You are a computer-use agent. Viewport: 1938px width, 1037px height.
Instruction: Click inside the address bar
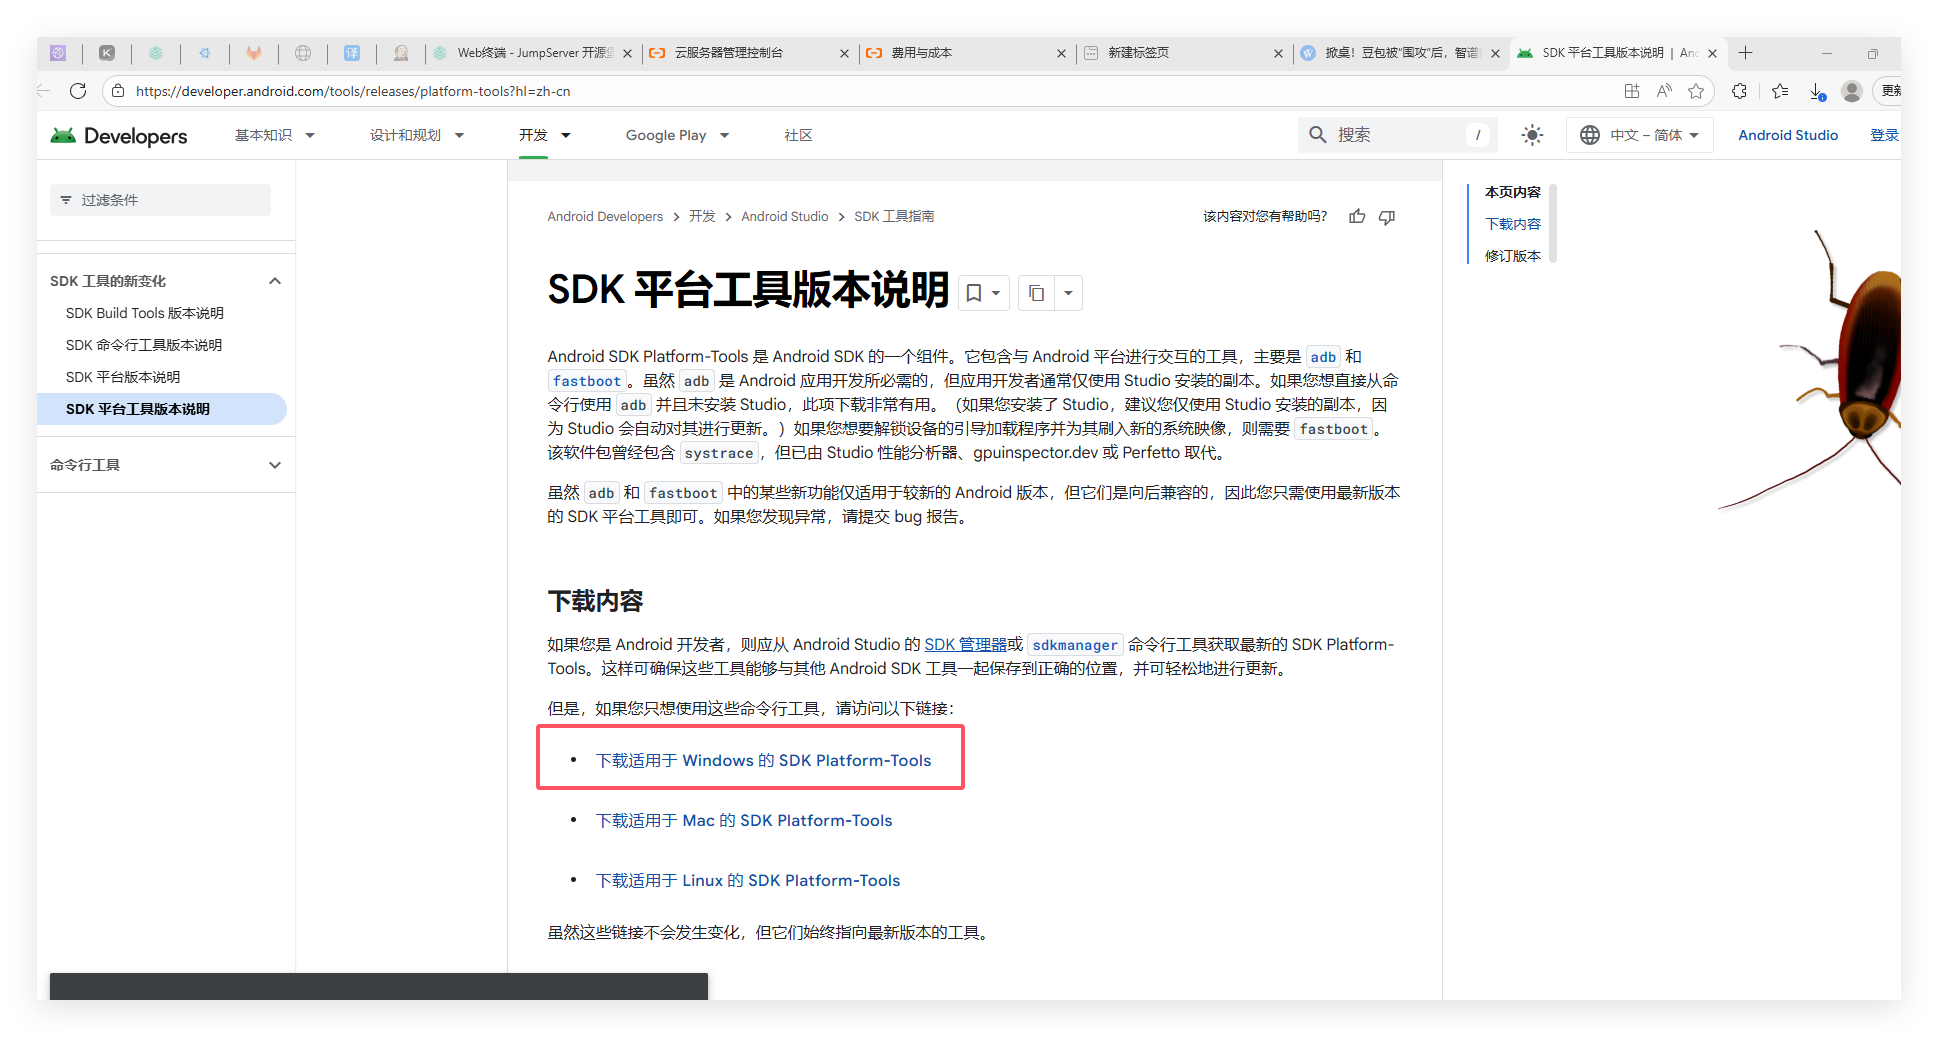(x=400, y=91)
